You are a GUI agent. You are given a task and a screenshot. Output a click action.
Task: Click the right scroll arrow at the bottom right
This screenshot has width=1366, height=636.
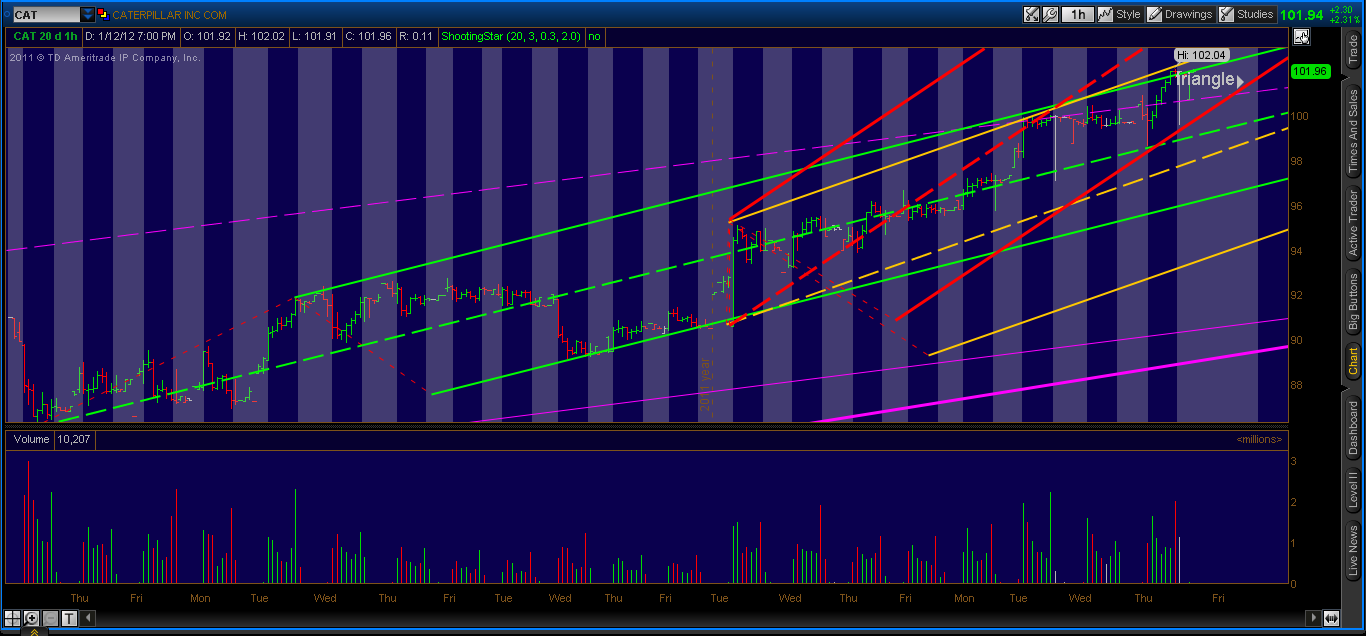point(1314,618)
